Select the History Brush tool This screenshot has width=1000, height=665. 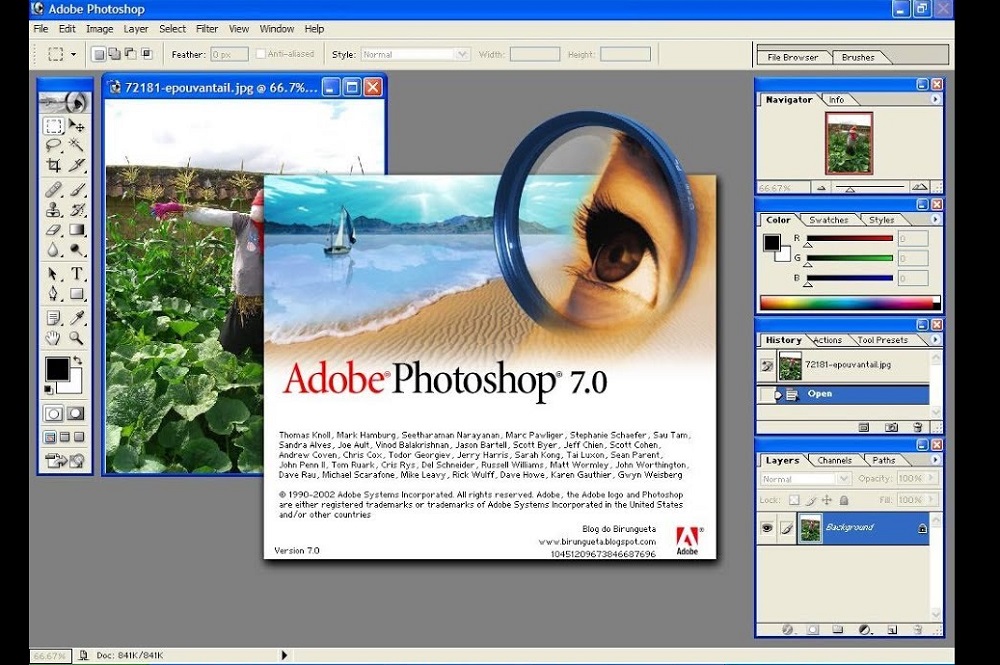tap(77, 209)
